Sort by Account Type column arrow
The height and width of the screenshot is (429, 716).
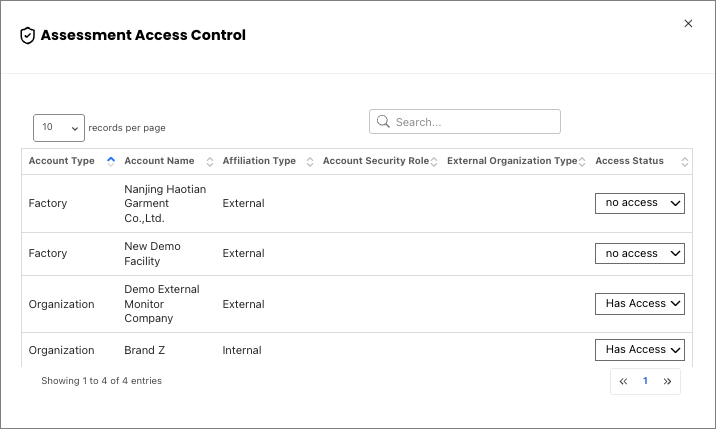coord(111,161)
